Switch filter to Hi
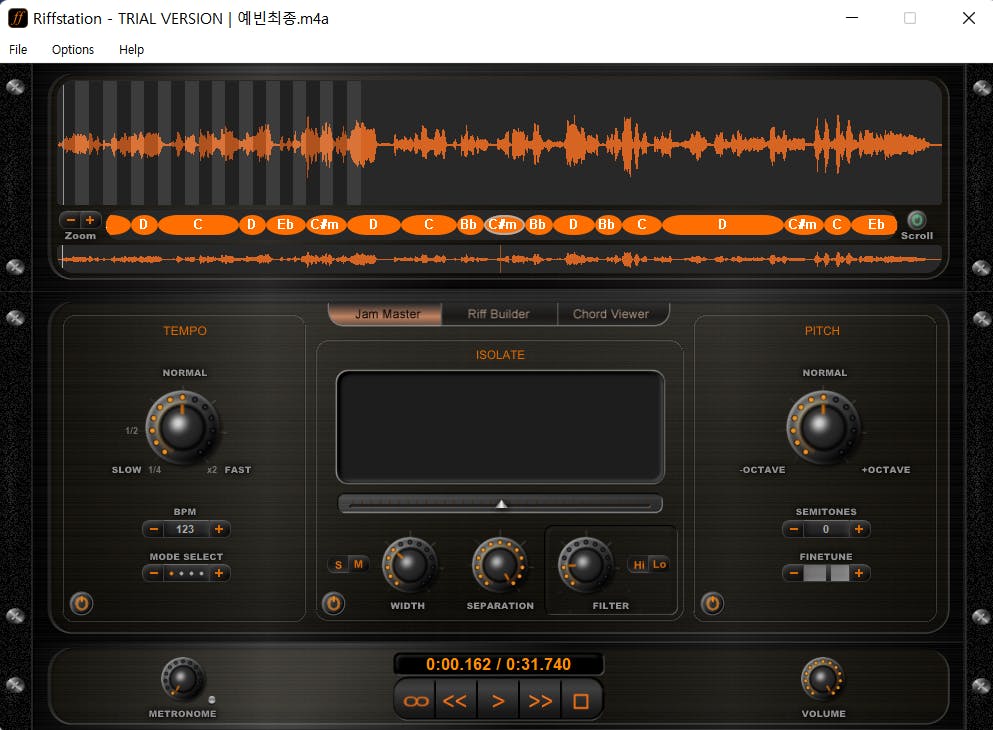The height and width of the screenshot is (730, 993). coord(639,564)
